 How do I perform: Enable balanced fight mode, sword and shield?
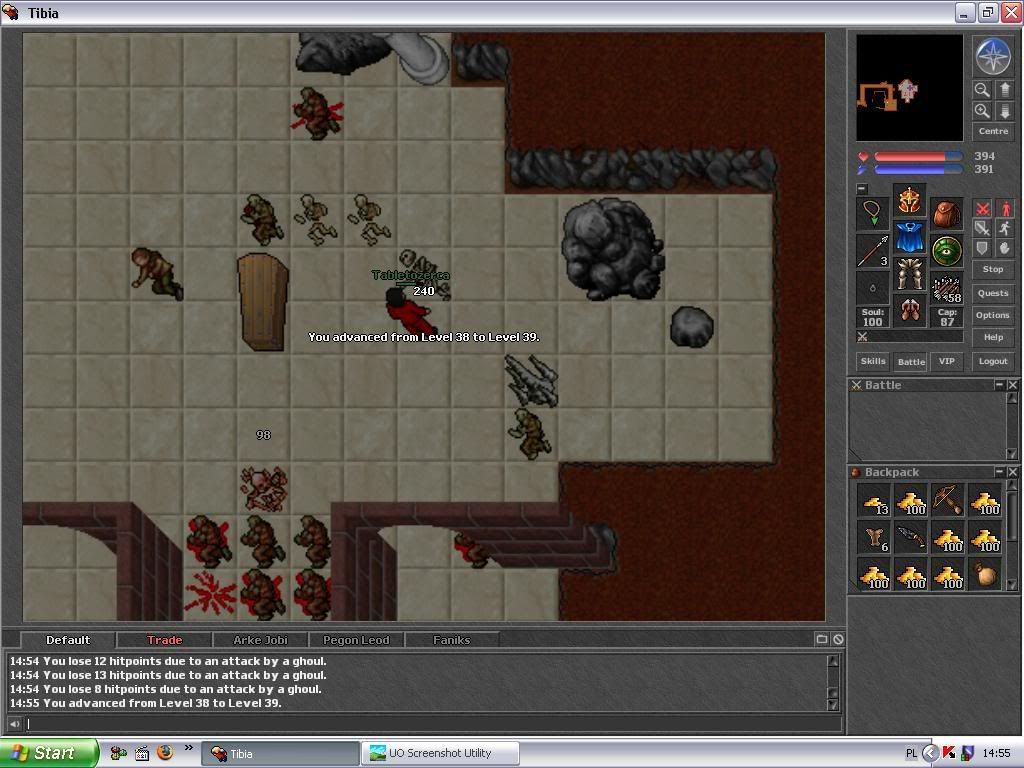pos(982,228)
